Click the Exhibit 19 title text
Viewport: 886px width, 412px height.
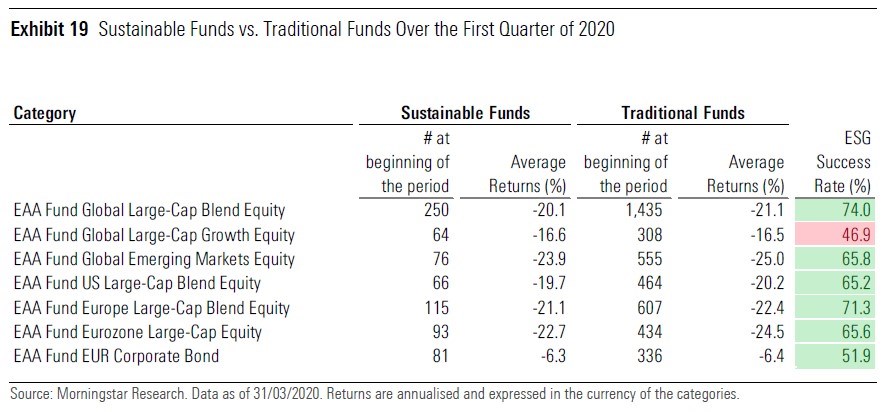pyautogui.click(x=312, y=30)
